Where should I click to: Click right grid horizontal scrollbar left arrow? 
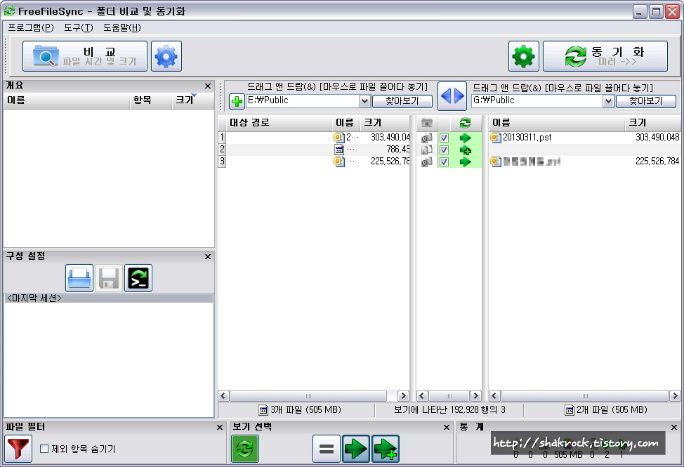494,396
